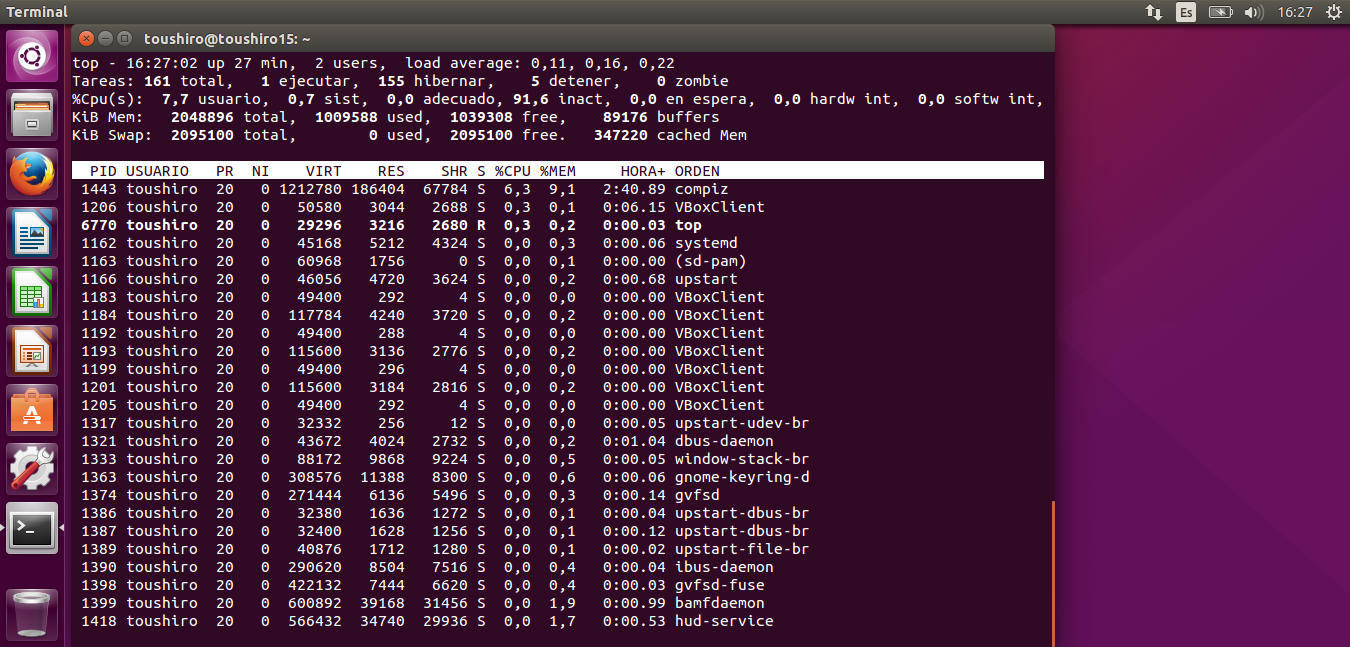Image resolution: width=1350 pixels, height=647 pixels.
Task: Open network indicator in top panel
Action: pyautogui.click(x=1154, y=12)
